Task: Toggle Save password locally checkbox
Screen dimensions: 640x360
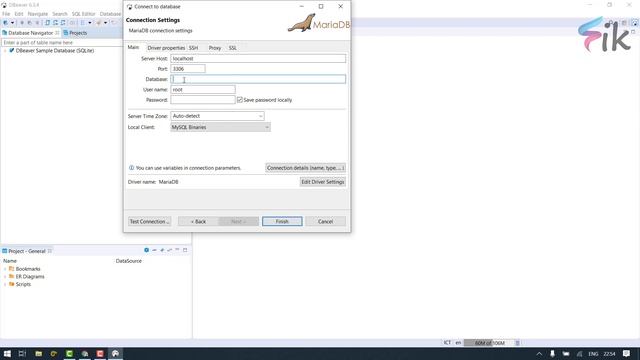Action: [x=240, y=100]
